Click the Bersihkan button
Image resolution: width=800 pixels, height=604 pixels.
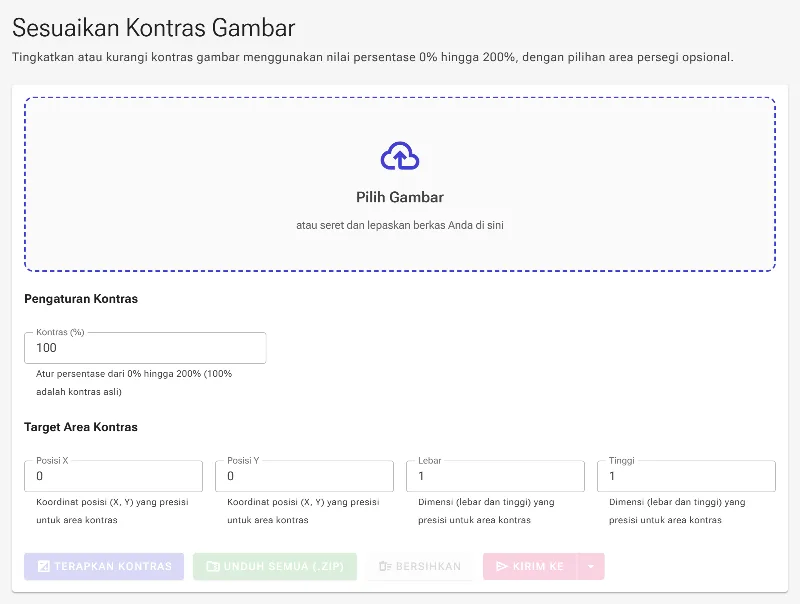[420, 566]
